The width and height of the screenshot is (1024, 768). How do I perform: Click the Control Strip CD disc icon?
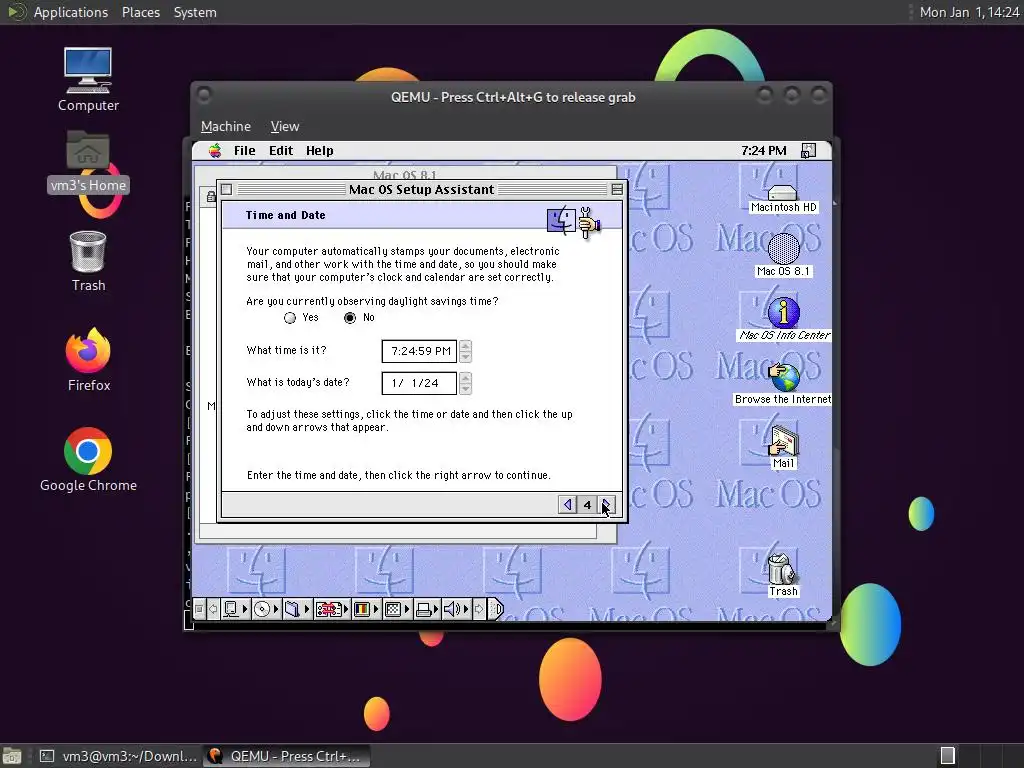tap(262, 609)
